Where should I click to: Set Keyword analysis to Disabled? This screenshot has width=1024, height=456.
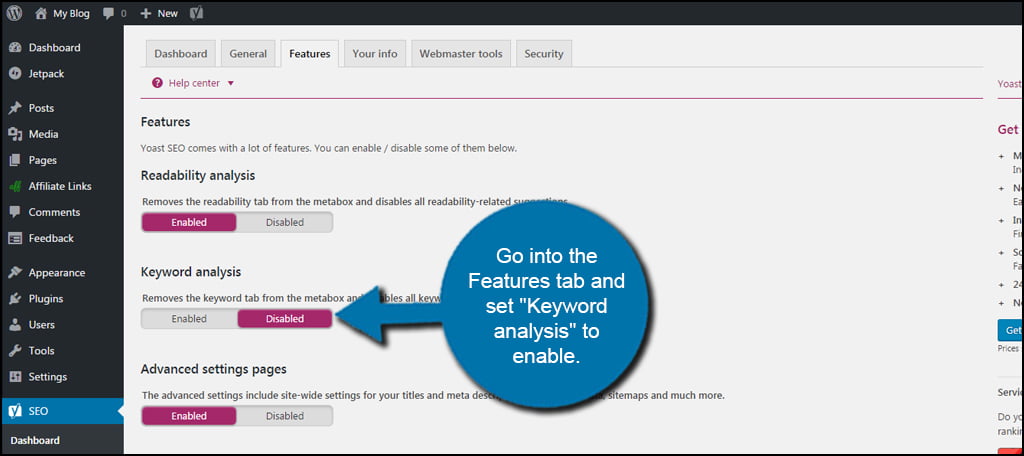coord(285,319)
